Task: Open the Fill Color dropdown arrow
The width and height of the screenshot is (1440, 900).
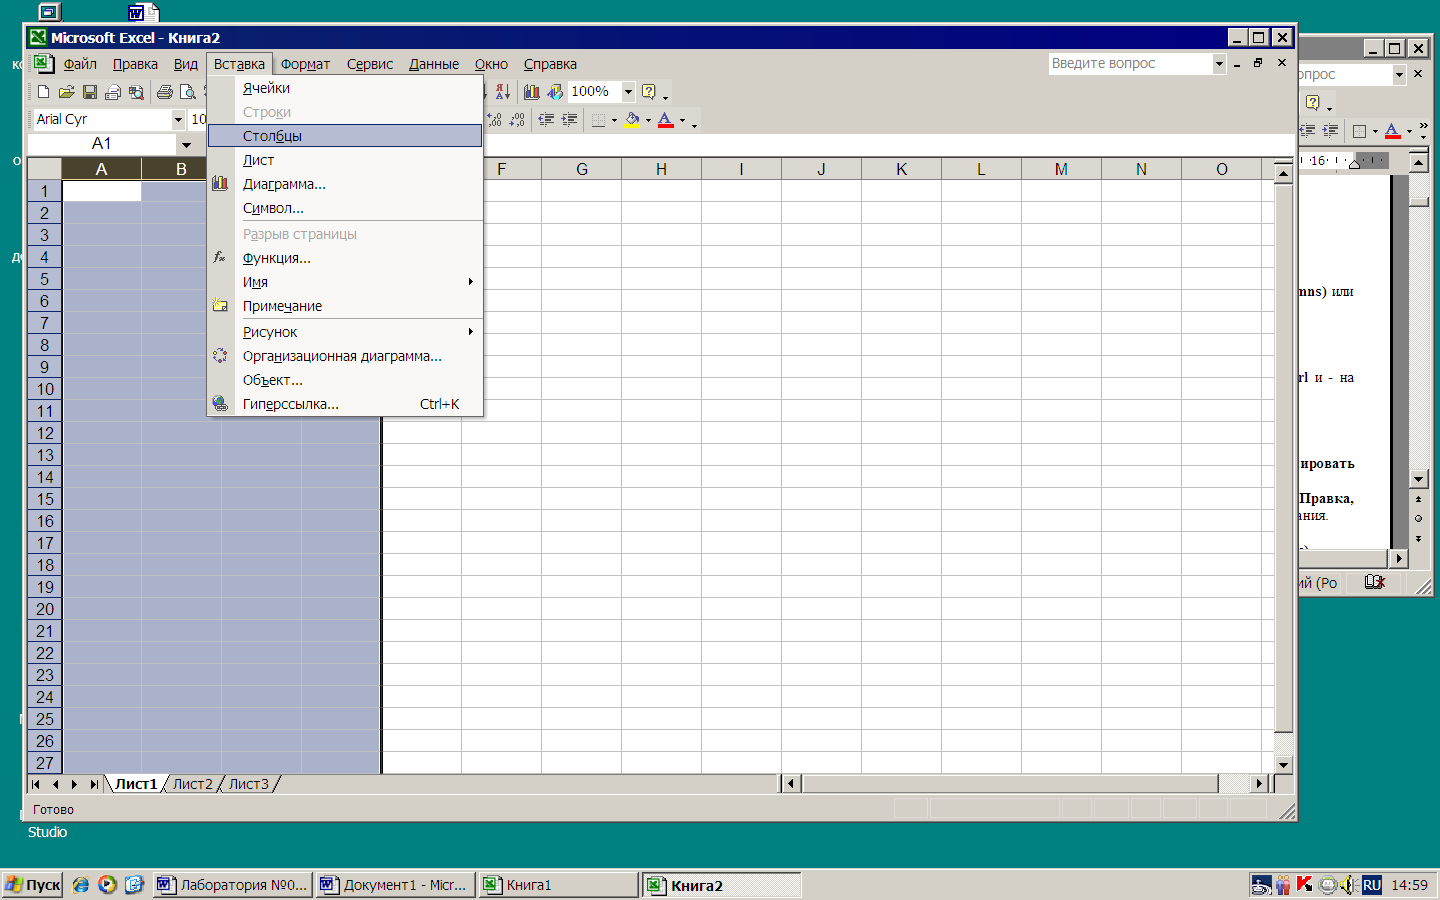Action: pyautogui.click(x=648, y=121)
